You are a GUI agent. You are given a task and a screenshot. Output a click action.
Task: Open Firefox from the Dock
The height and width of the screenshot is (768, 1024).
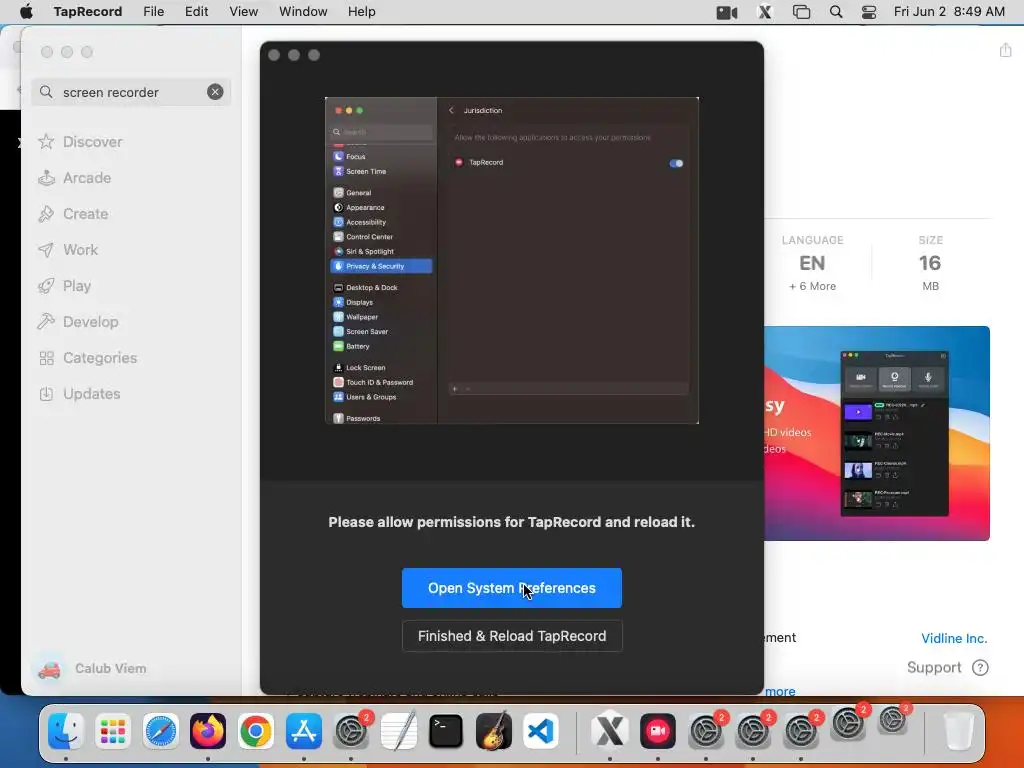click(x=208, y=731)
